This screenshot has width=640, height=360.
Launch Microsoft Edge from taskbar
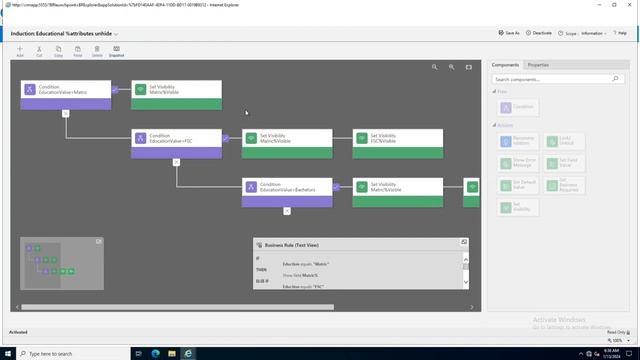point(155,353)
